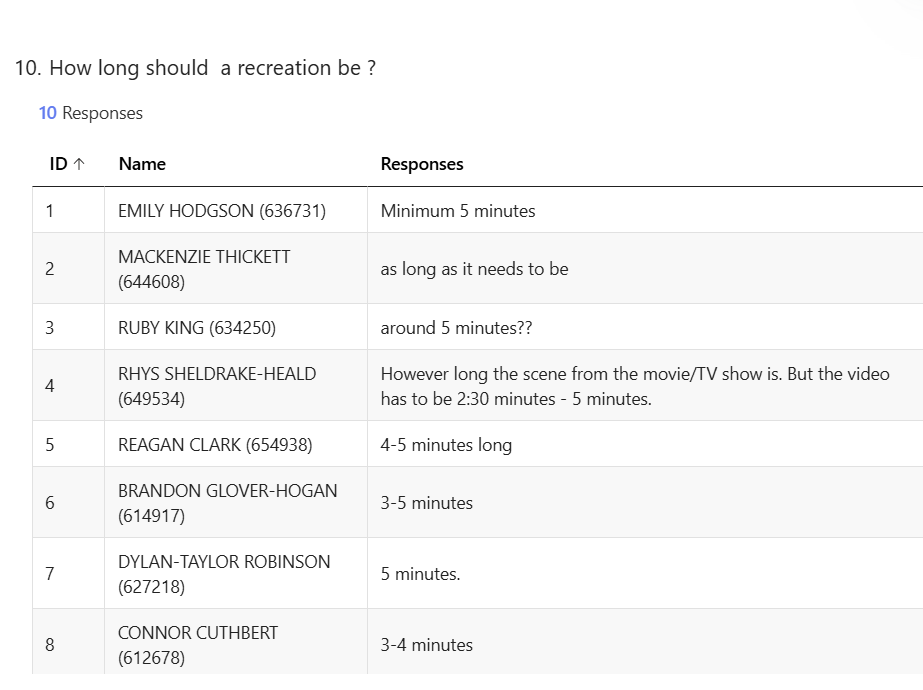Open the 10 Responses count link

click(x=91, y=113)
